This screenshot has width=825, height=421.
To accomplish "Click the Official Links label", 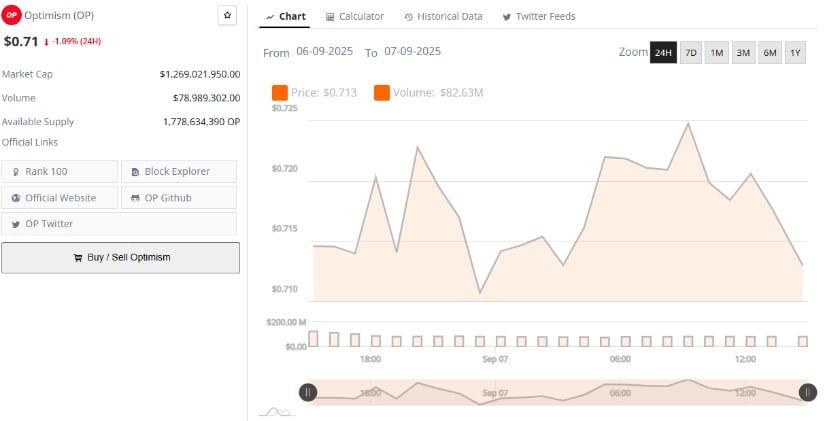I will tap(29, 142).
